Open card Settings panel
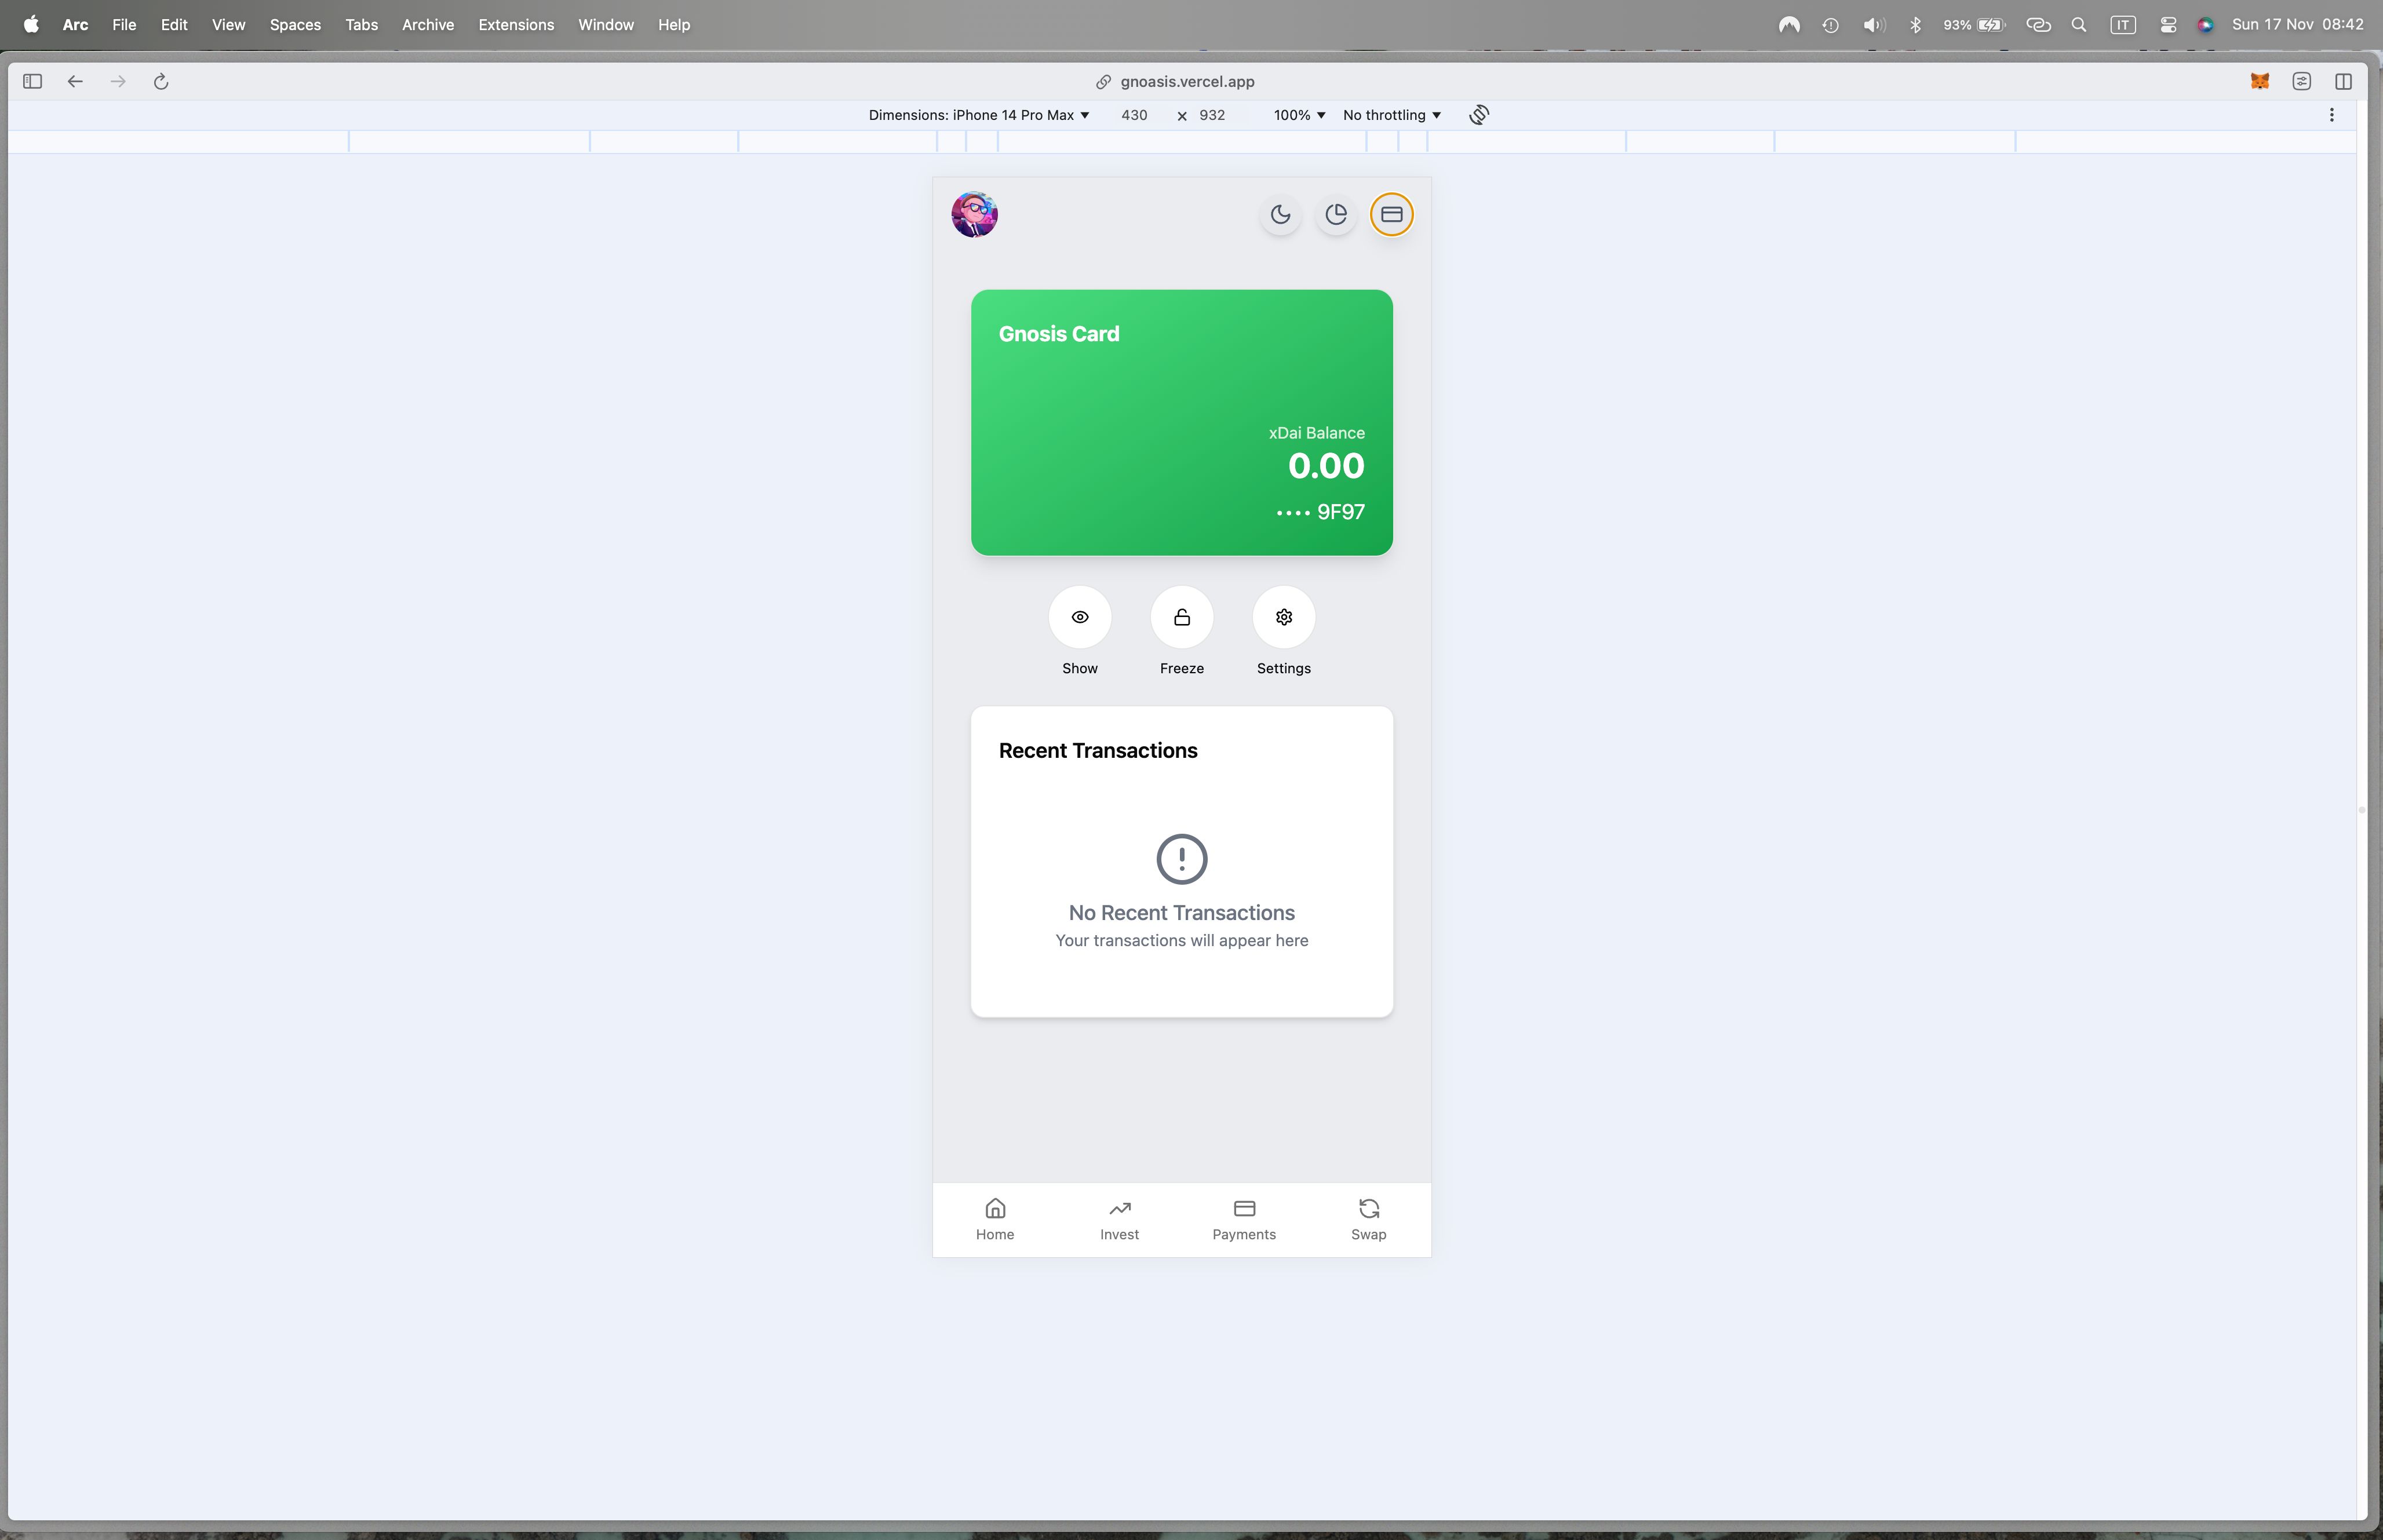Viewport: 2383px width, 1540px height. (1284, 616)
